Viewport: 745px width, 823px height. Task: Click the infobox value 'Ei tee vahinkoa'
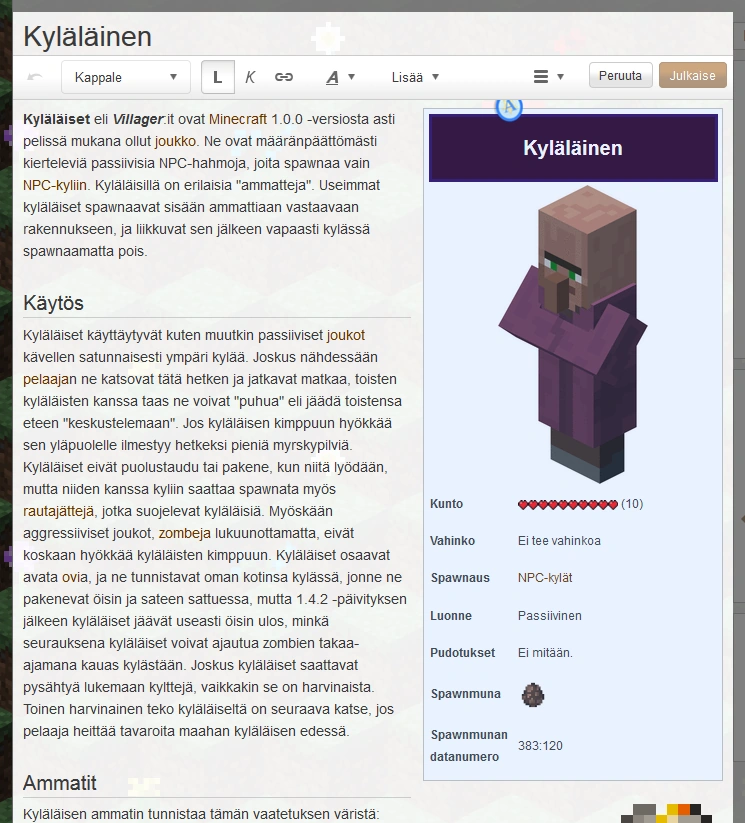pos(559,541)
